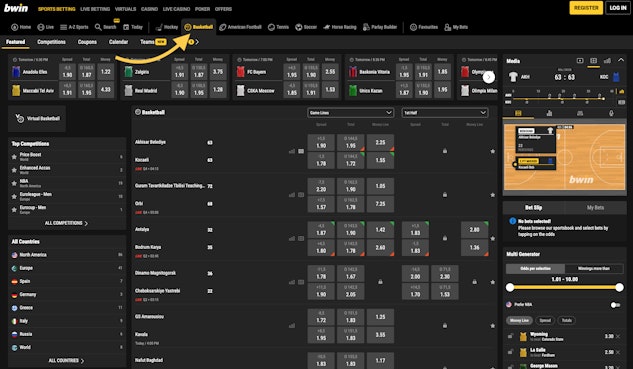Image resolution: width=633 pixels, height=369 pixels.
Task: Toggle the Money Line filter chip
Action: pyautogui.click(x=519, y=320)
